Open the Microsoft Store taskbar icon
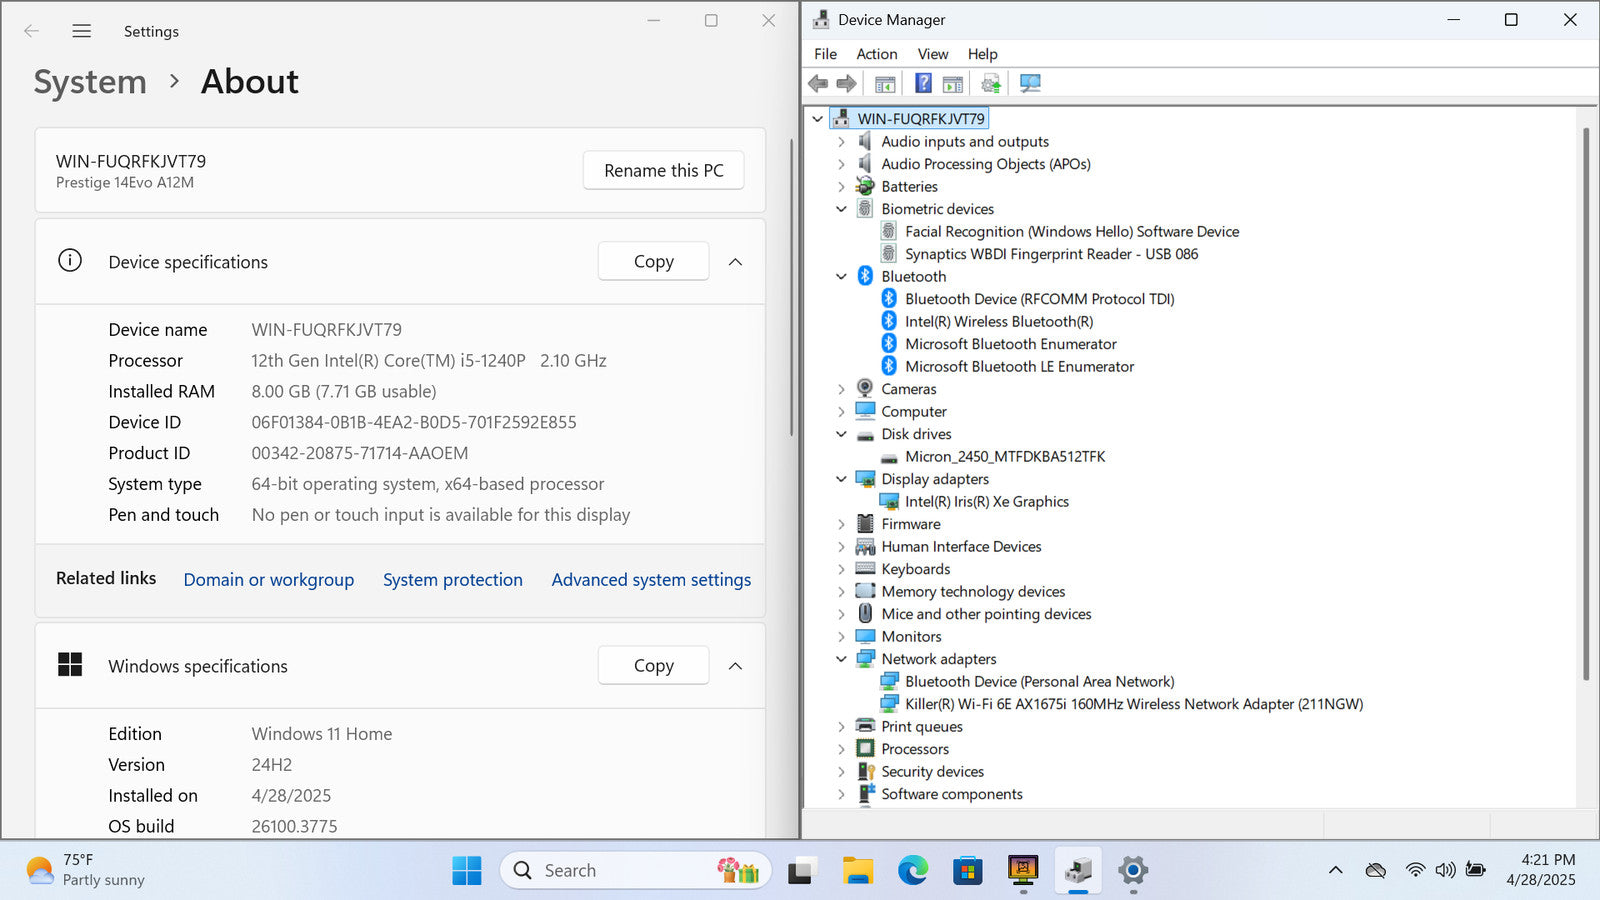This screenshot has width=1600, height=900. point(967,870)
